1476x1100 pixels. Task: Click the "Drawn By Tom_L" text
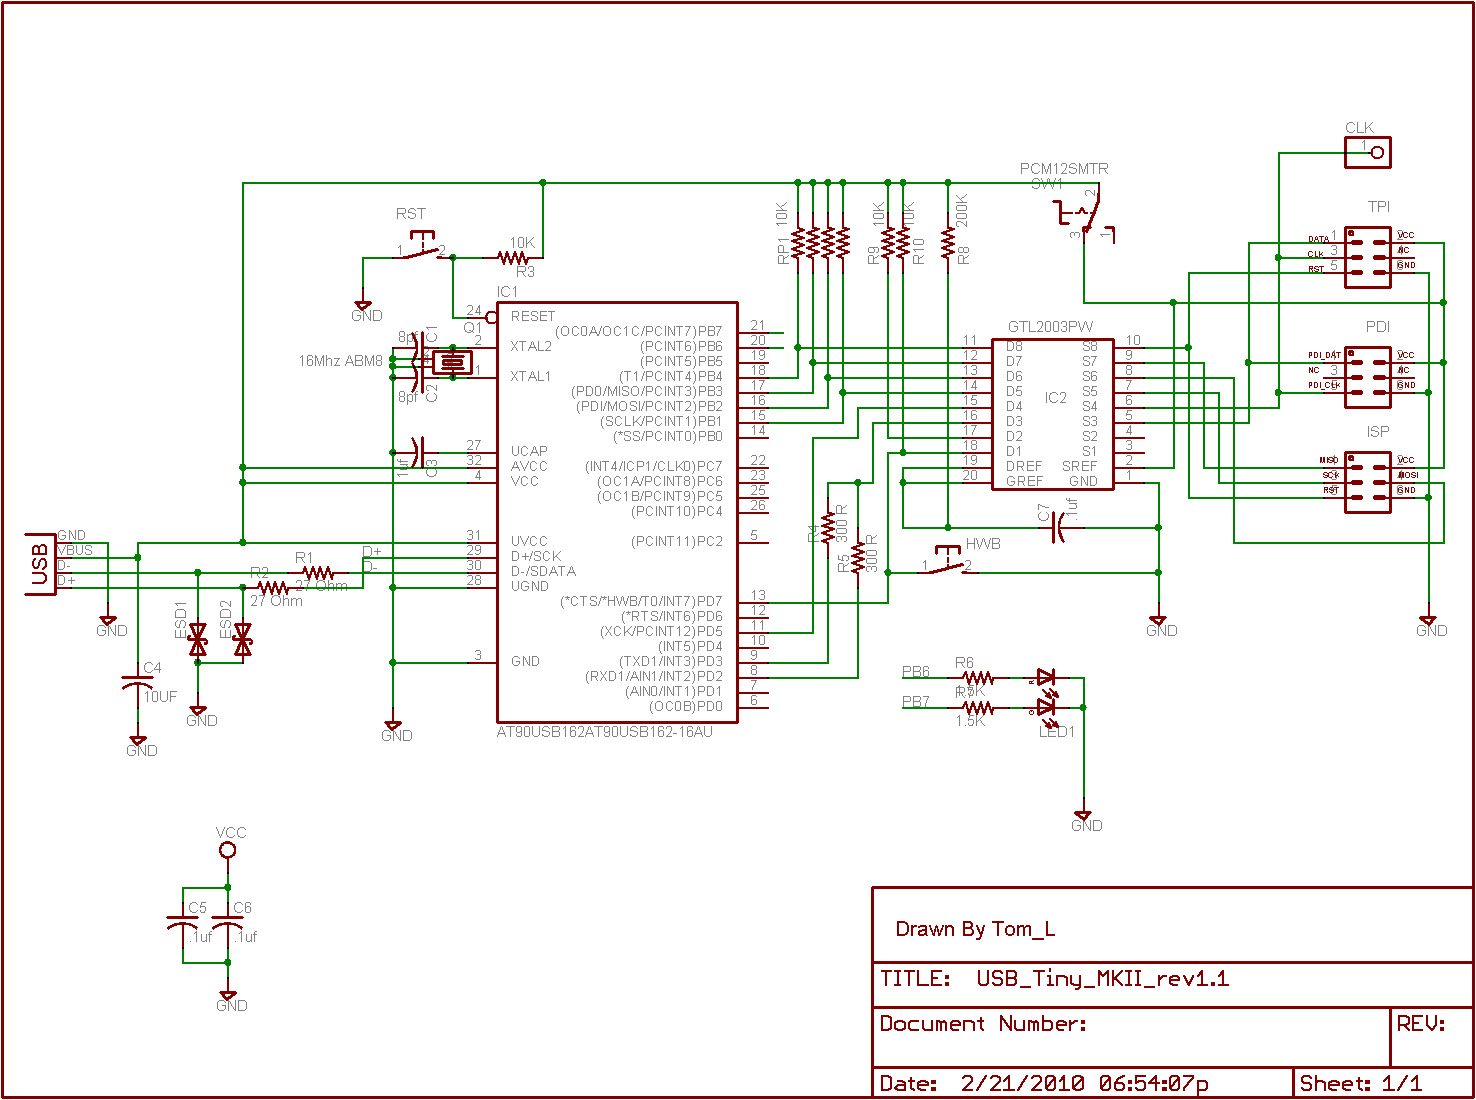coord(975,929)
